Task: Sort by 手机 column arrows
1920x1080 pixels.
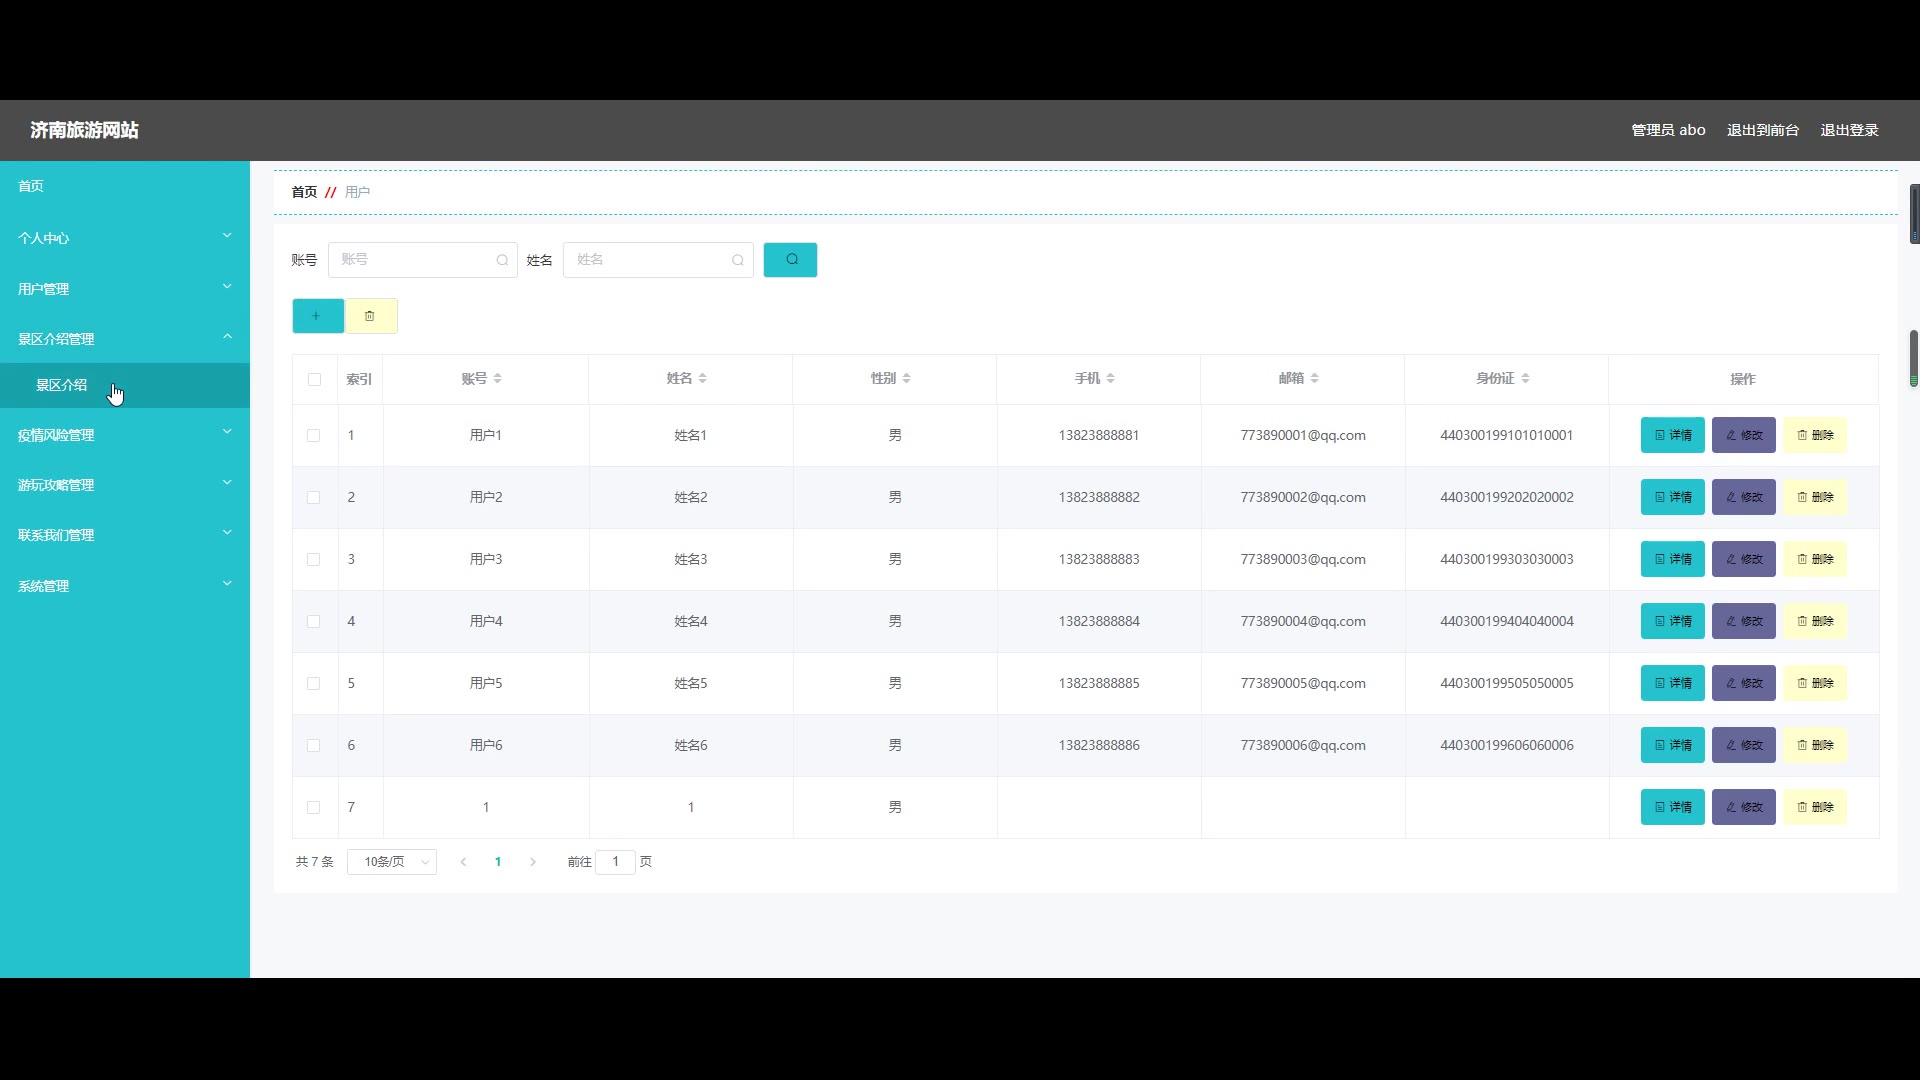Action: pos(1110,379)
